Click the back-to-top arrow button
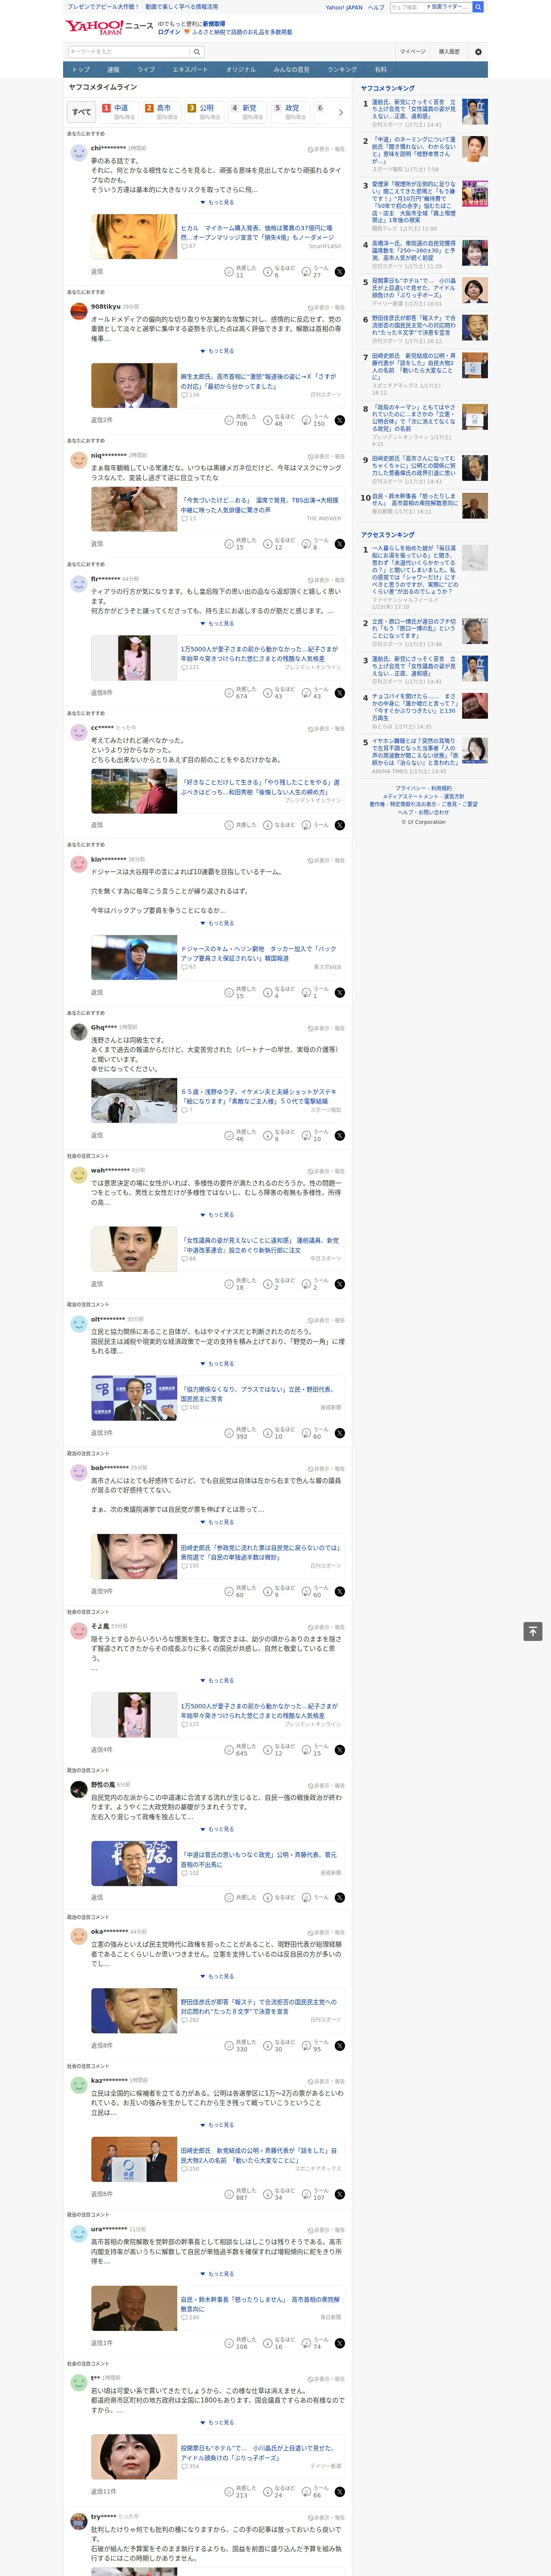 pos(533,1631)
